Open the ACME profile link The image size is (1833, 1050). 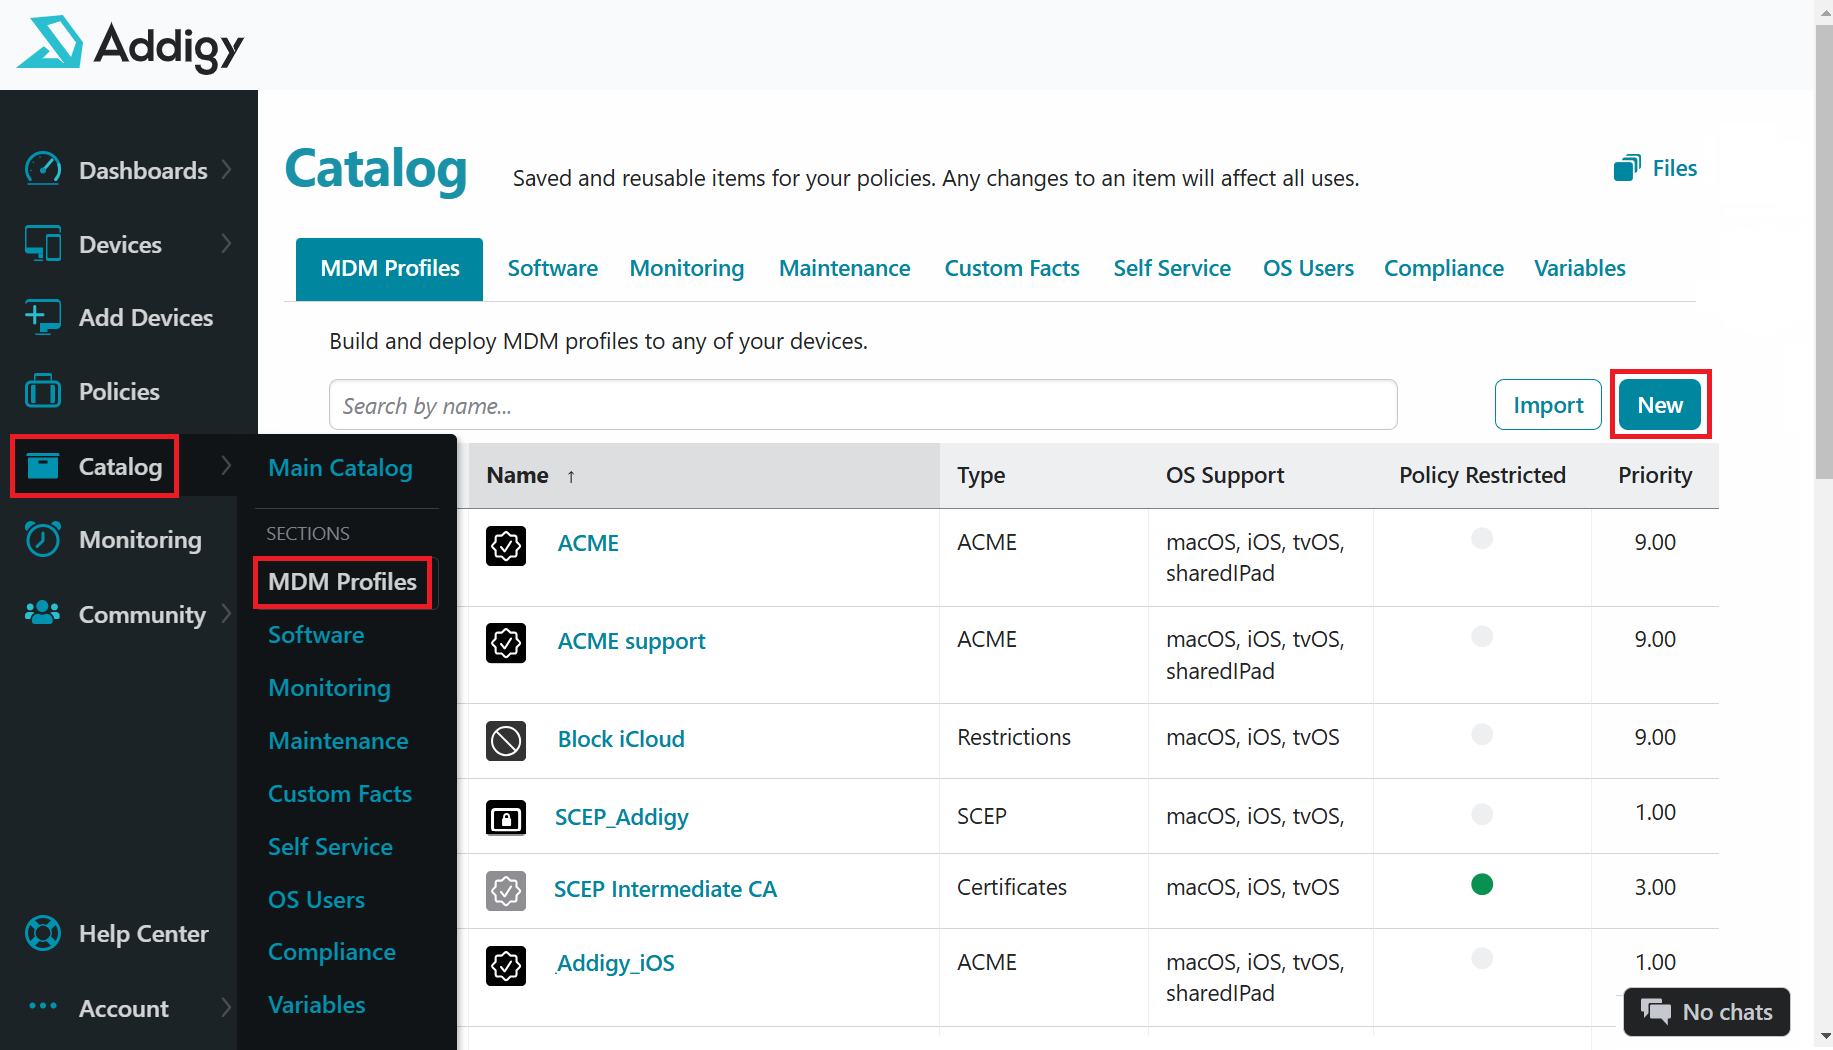click(x=588, y=543)
